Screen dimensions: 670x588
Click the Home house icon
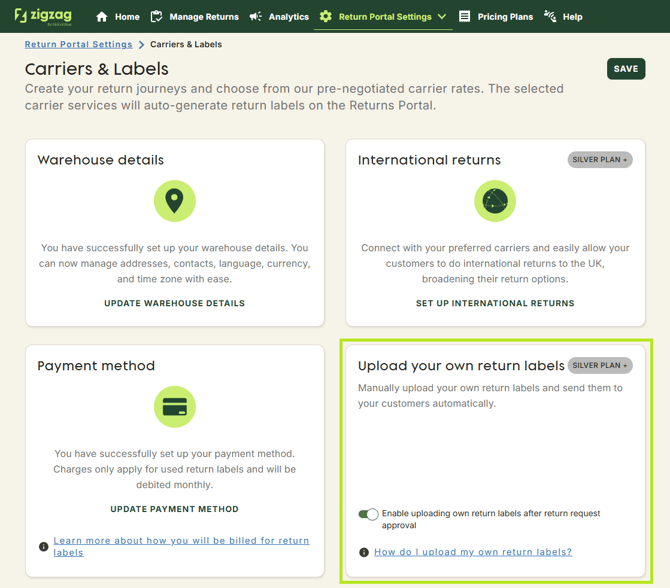(x=102, y=17)
